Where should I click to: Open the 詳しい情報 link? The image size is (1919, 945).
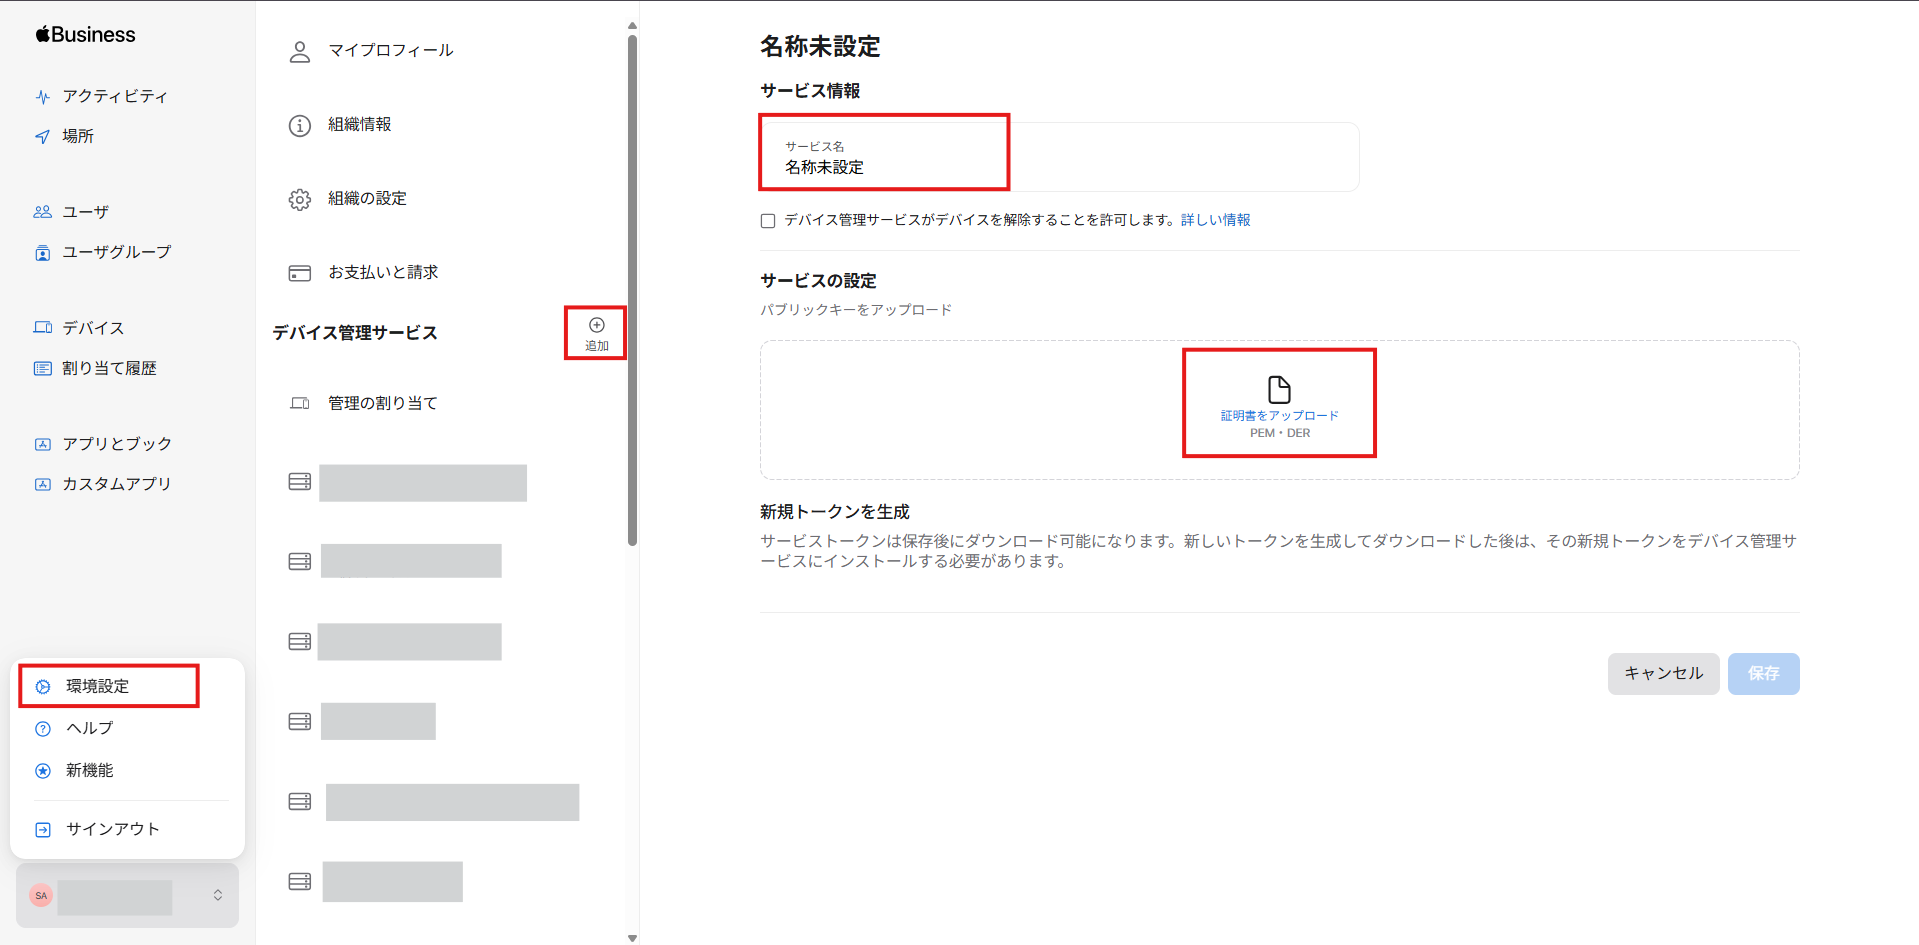point(1214,220)
